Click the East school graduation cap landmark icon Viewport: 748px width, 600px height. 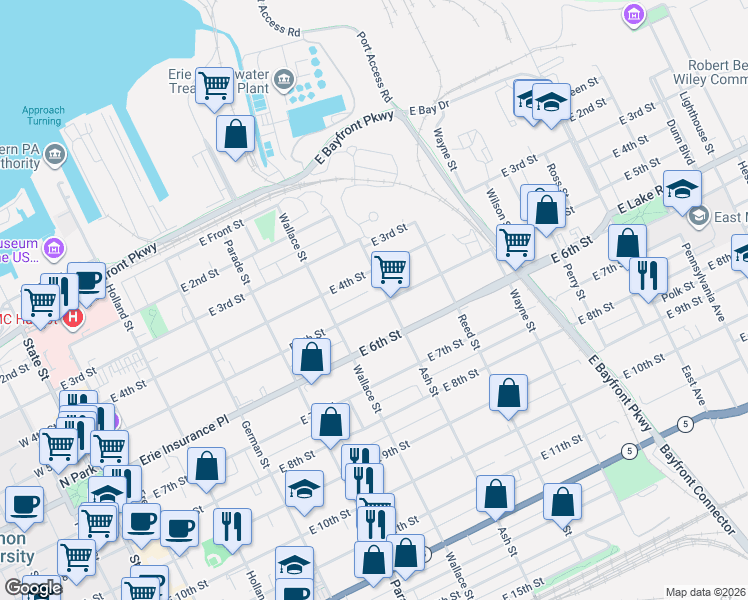coord(698,217)
